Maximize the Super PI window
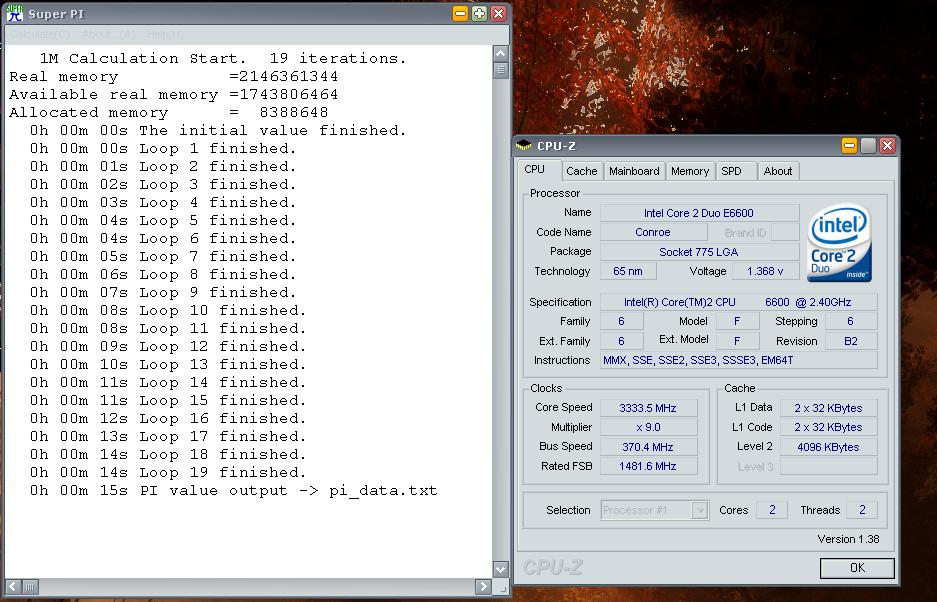 point(479,14)
